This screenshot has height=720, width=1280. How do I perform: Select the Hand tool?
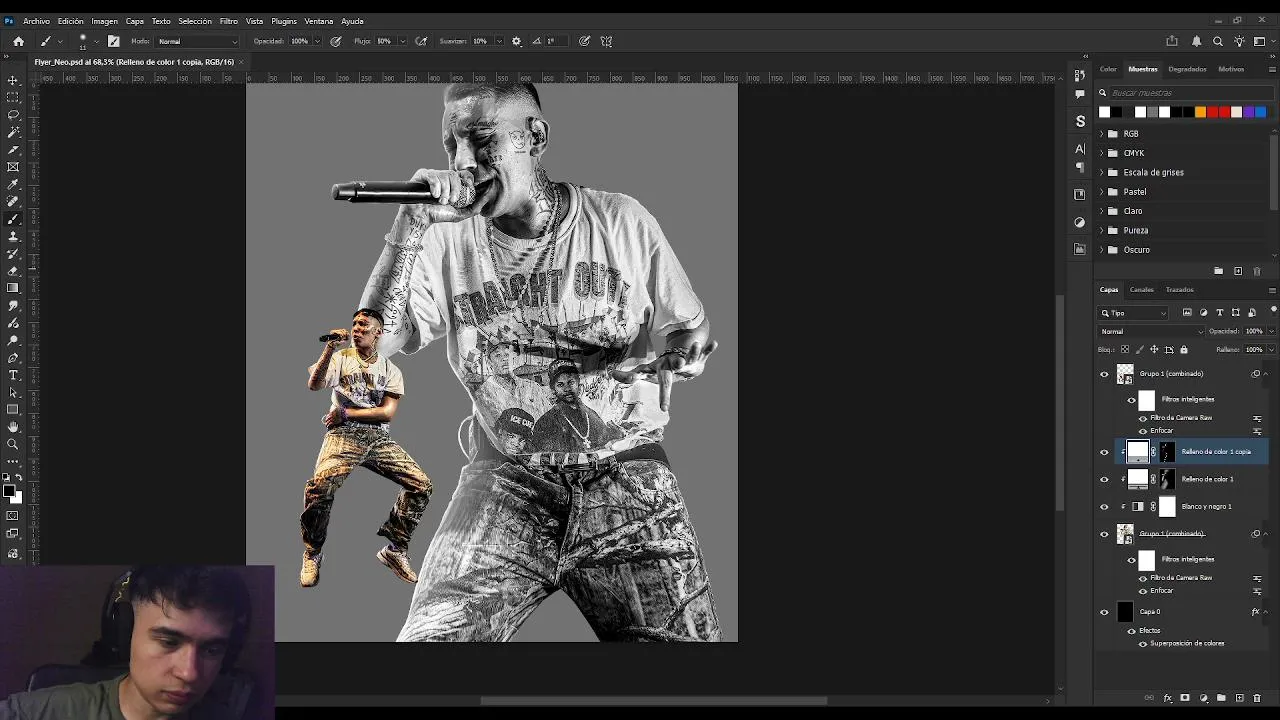[13, 427]
